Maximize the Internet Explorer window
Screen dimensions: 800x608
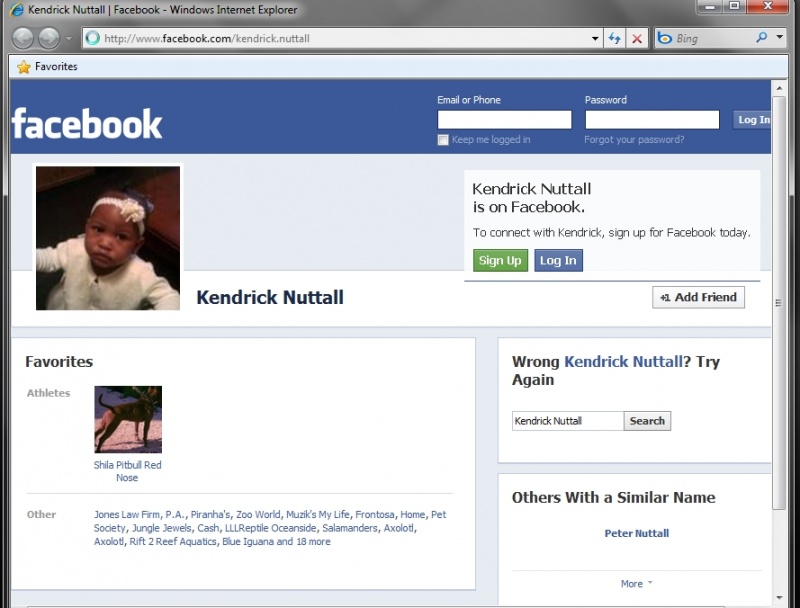tap(734, 6)
